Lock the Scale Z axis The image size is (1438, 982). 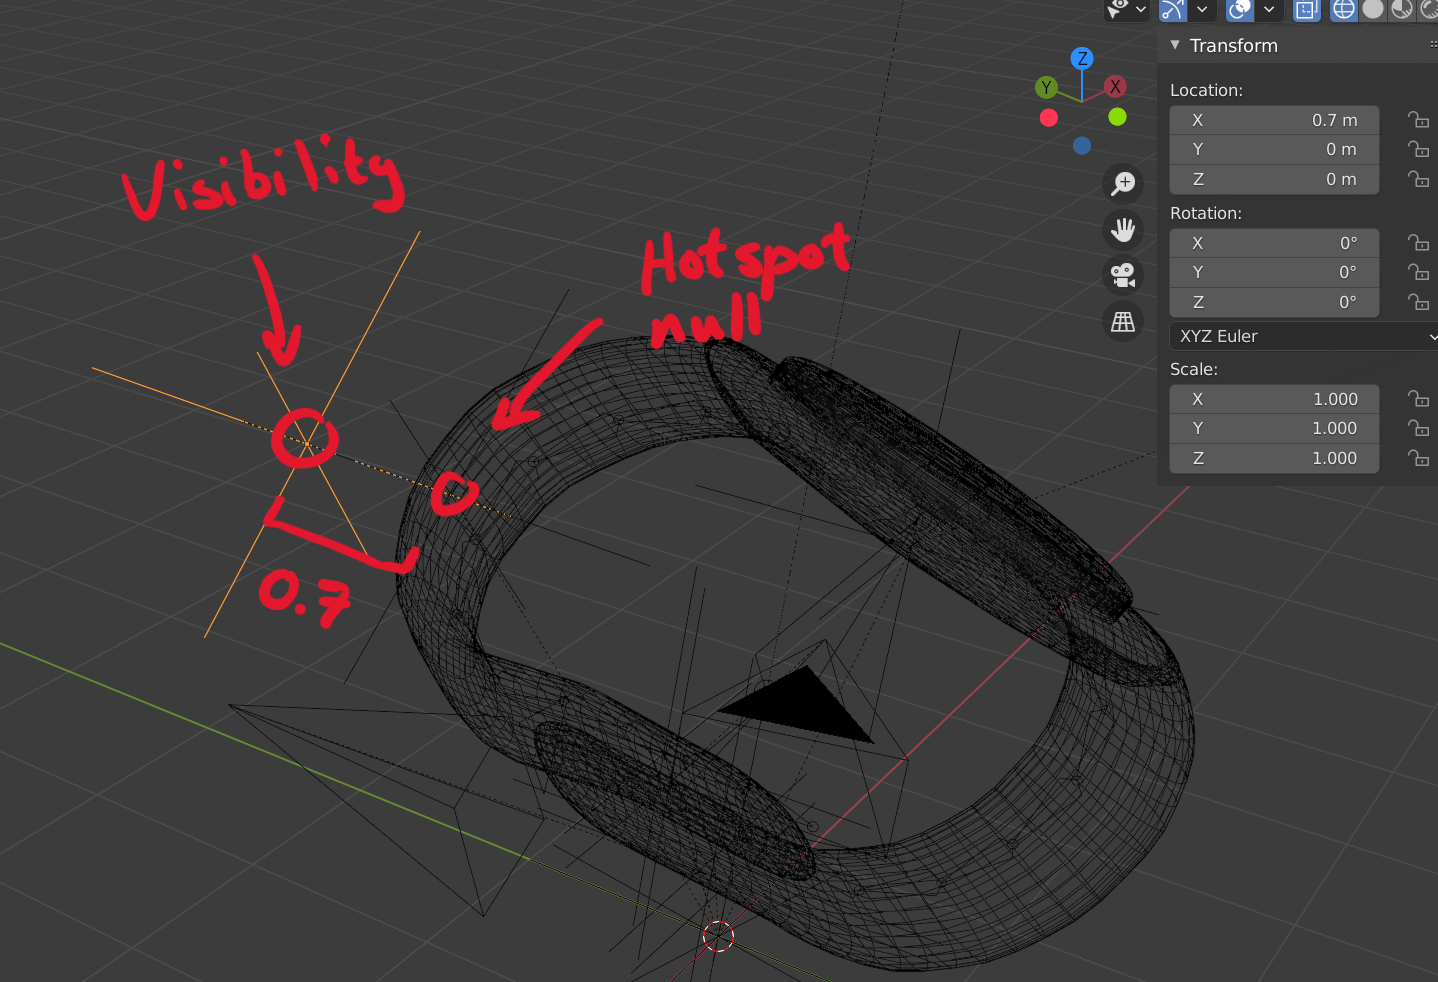click(1418, 458)
